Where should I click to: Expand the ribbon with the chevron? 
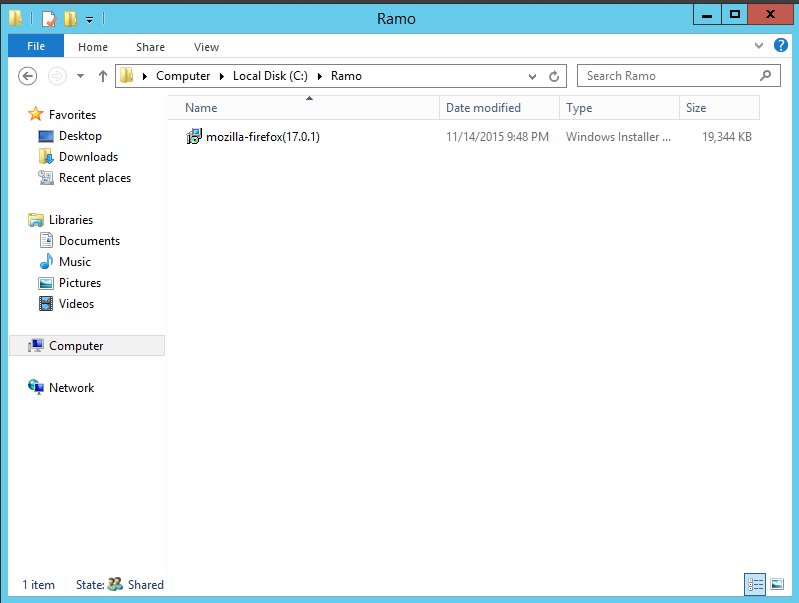pyautogui.click(x=759, y=45)
